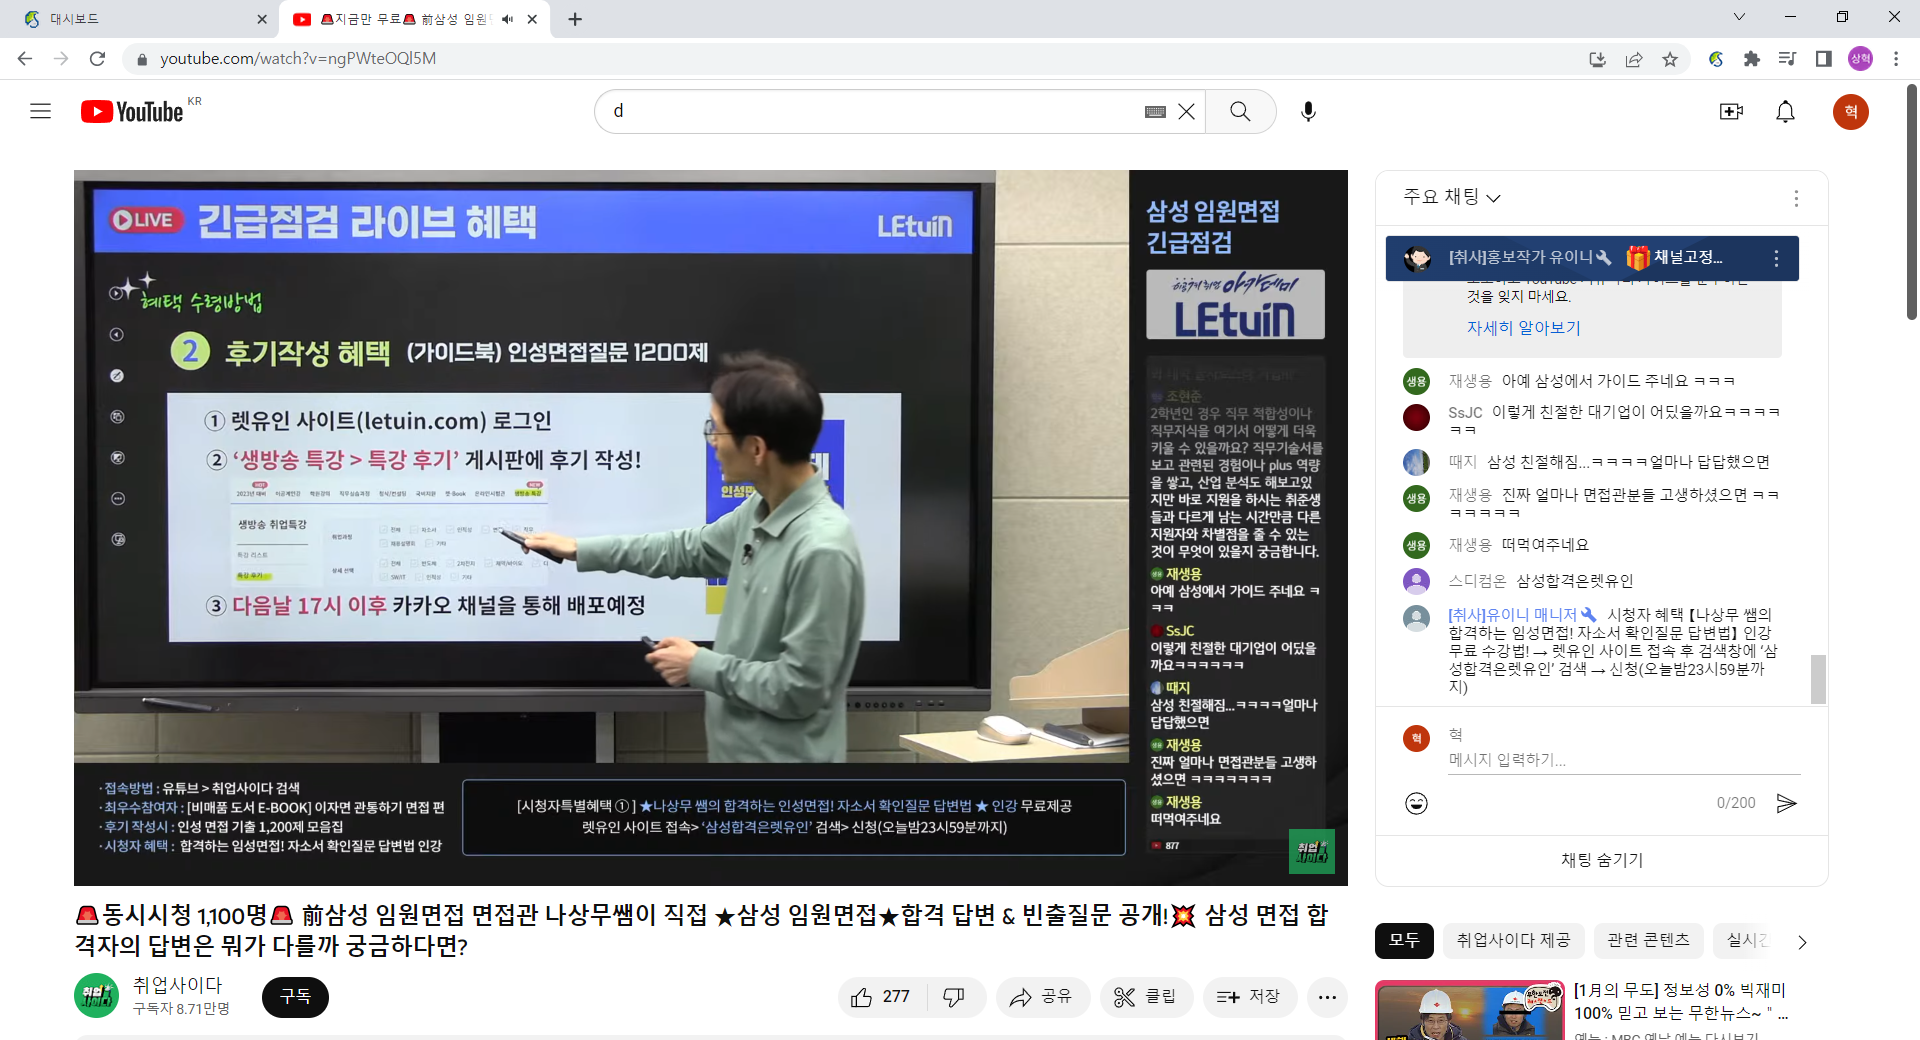The width and height of the screenshot is (1920, 1040).
Task: Open a new browser tab
Action: click(575, 19)
